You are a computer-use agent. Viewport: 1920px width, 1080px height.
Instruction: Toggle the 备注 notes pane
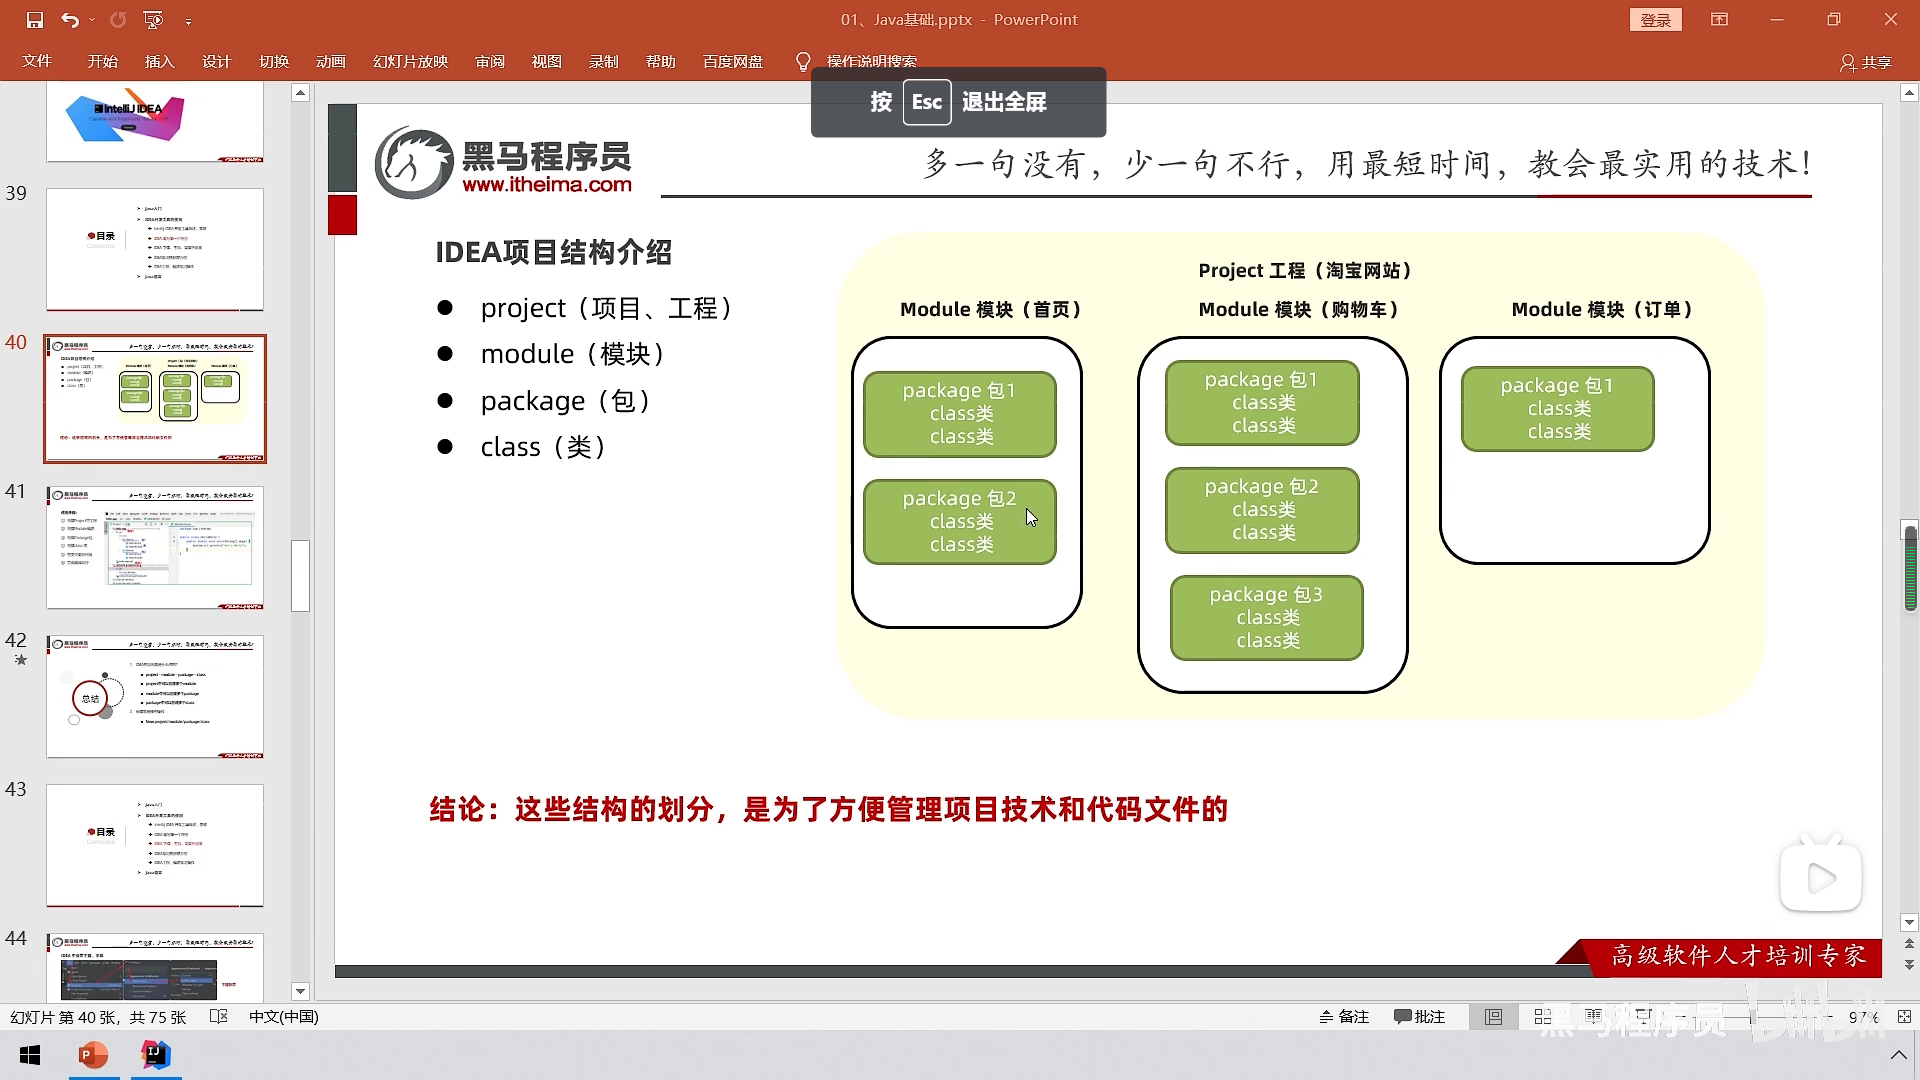tap(1344, 1017)
